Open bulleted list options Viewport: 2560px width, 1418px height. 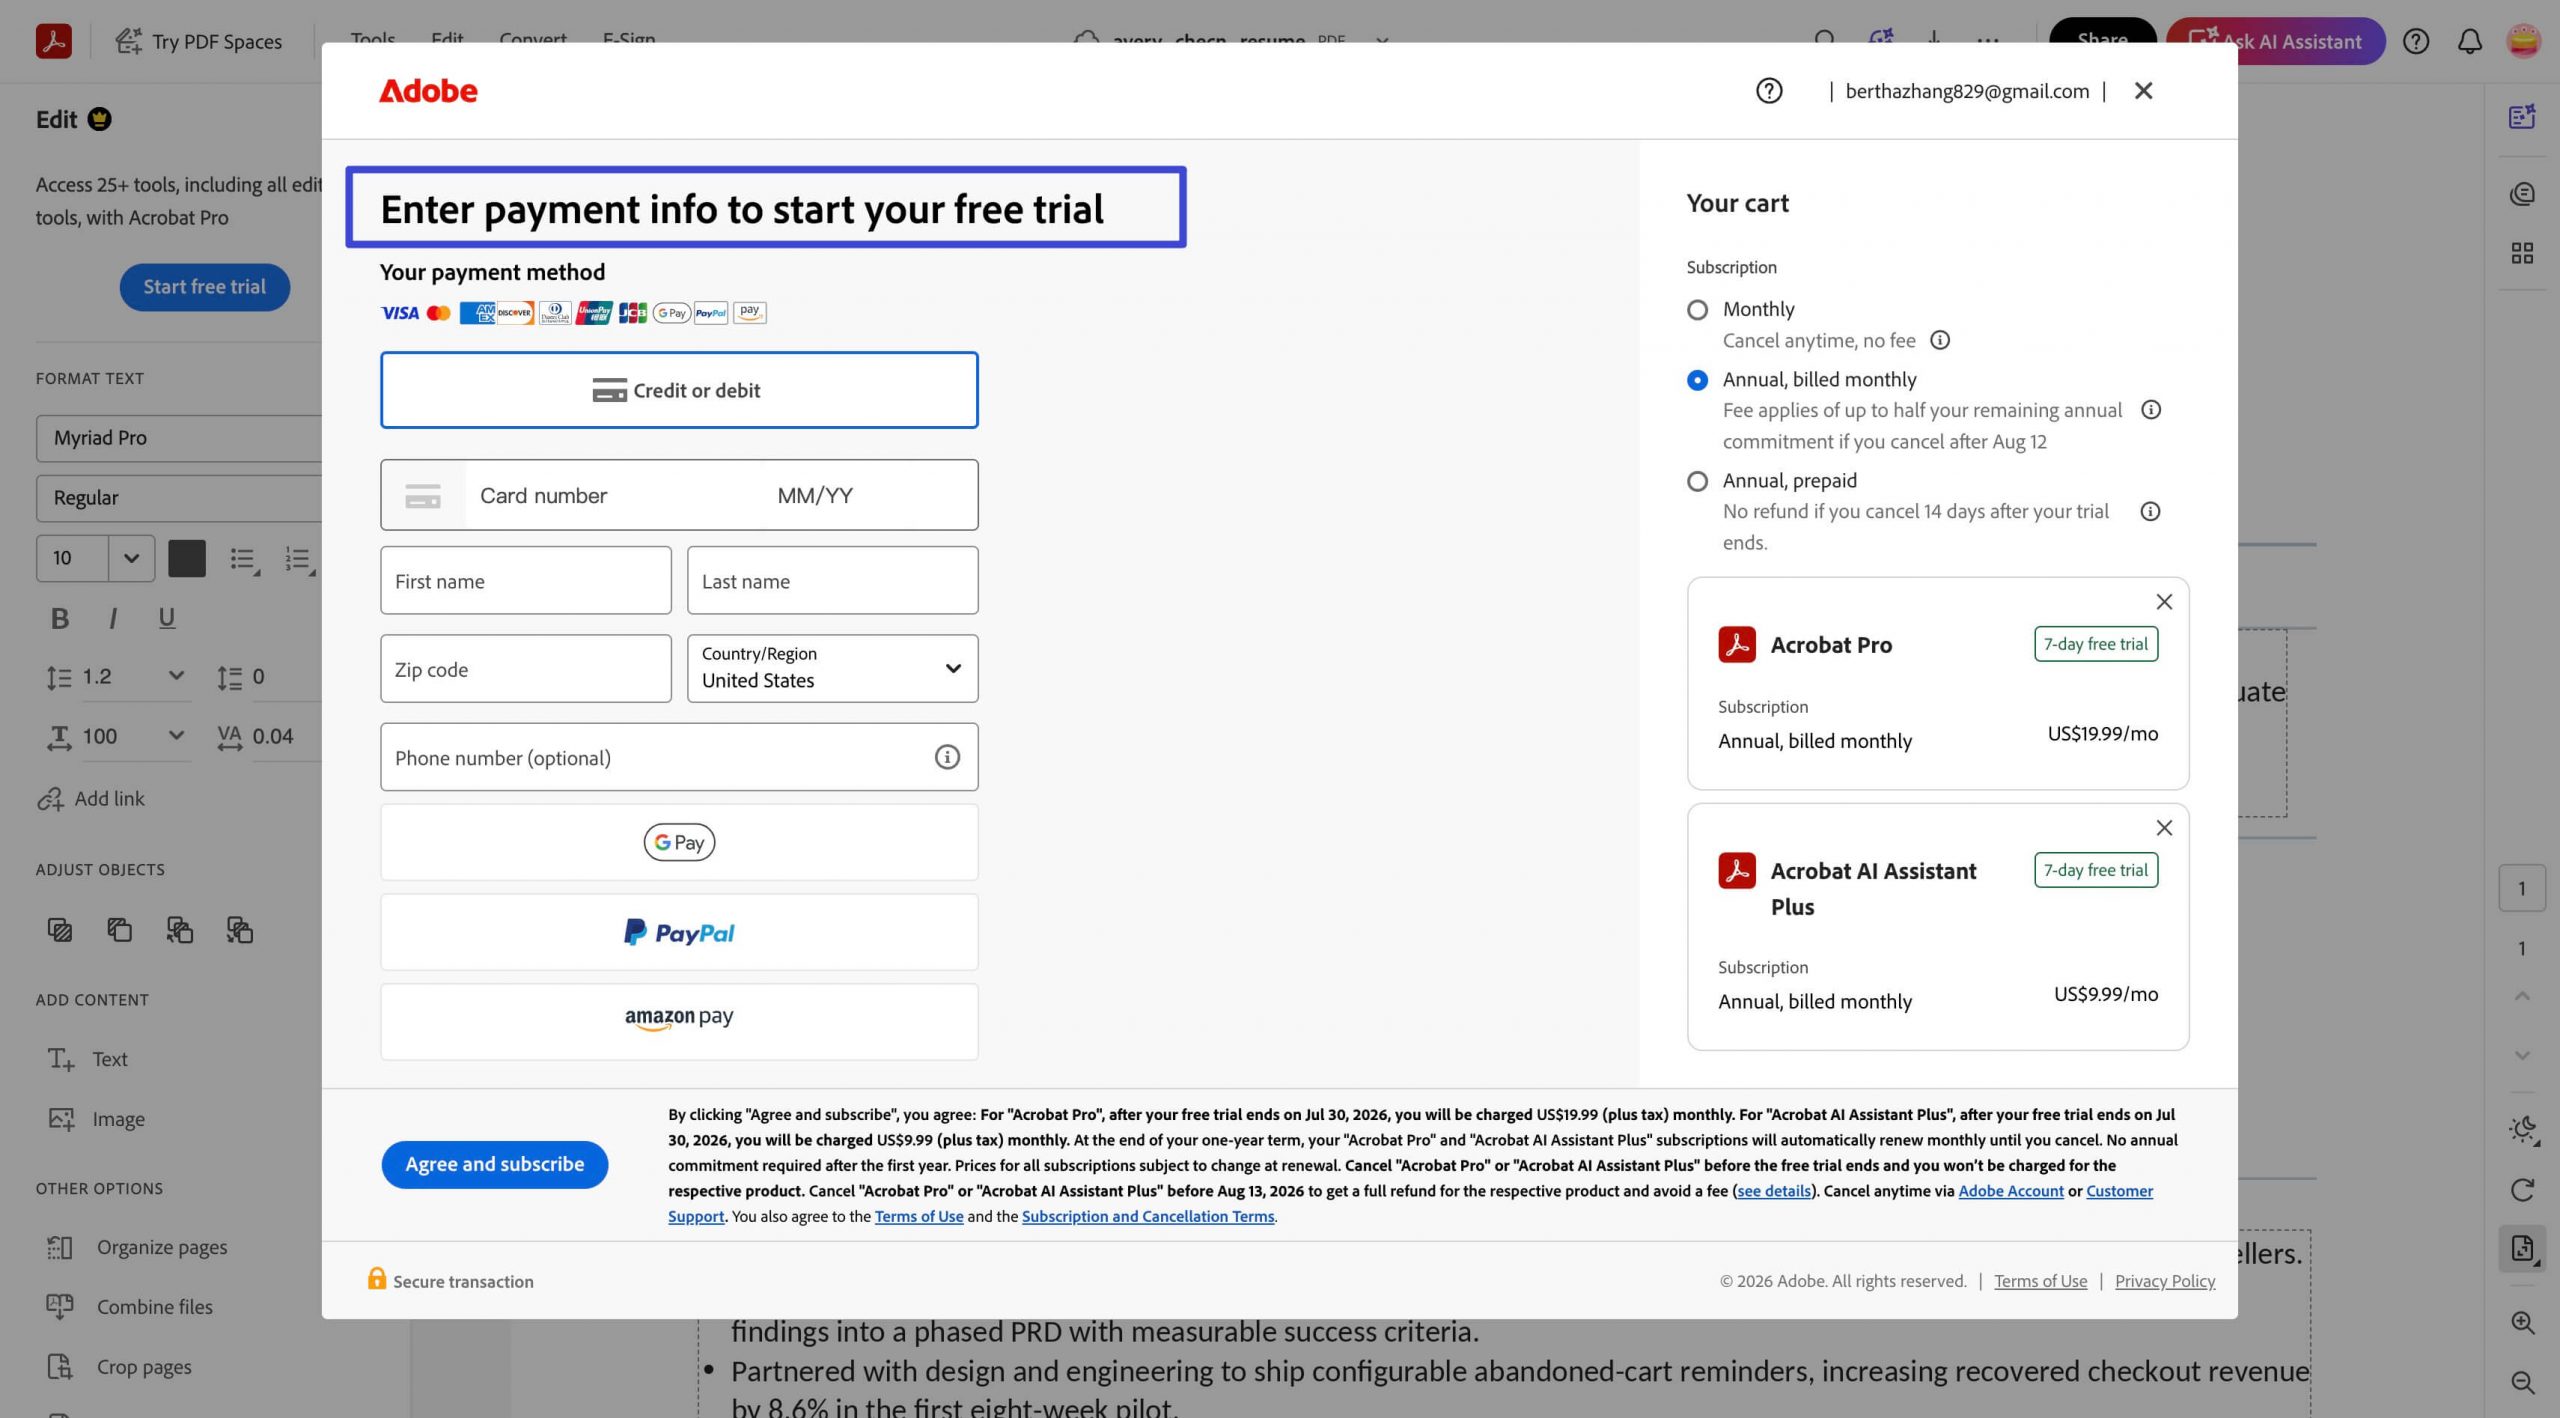245,559
